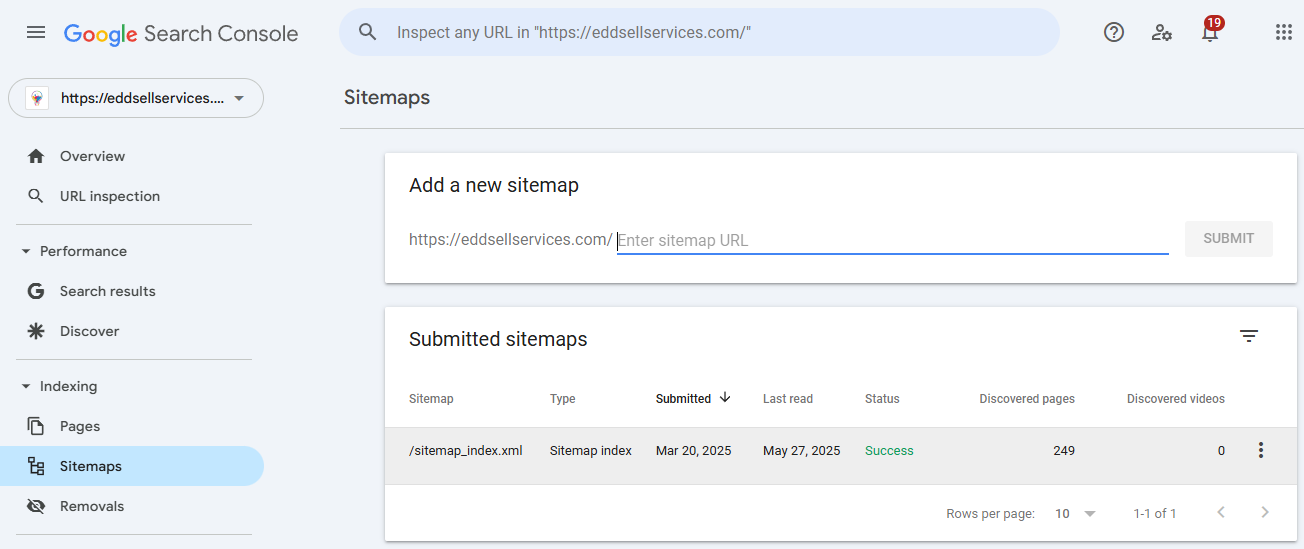Open the Help question mark icon
The height and width of the screenshot is (549, 1304).
pyautogui.click(x=1114, y=32)
